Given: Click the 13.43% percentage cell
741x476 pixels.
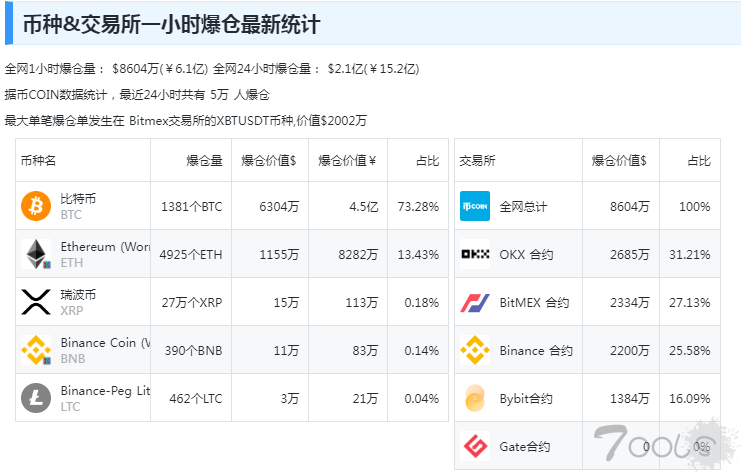Looking at the screenshot, I should point(418,255).
